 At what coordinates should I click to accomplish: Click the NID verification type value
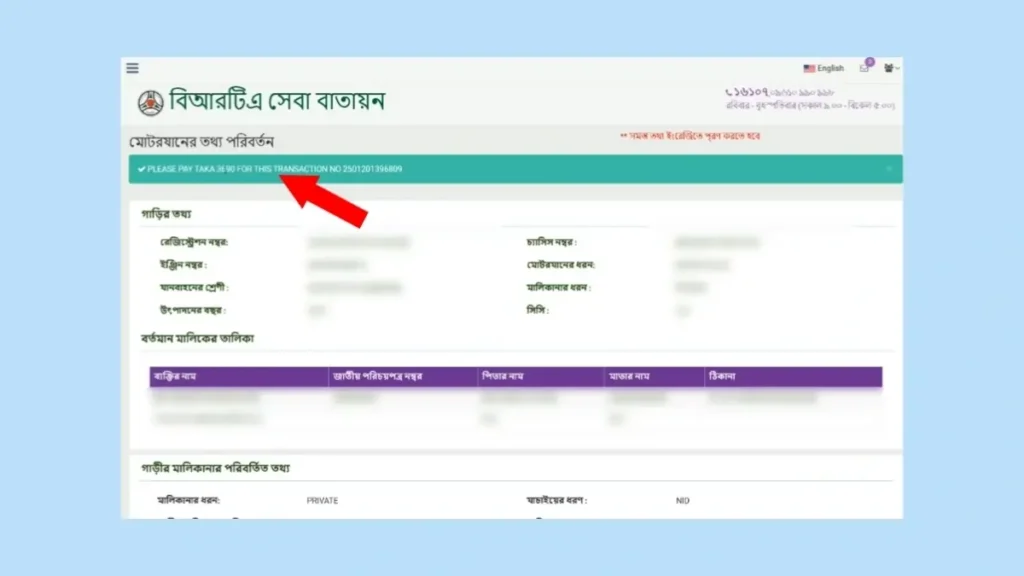point(682,500)
